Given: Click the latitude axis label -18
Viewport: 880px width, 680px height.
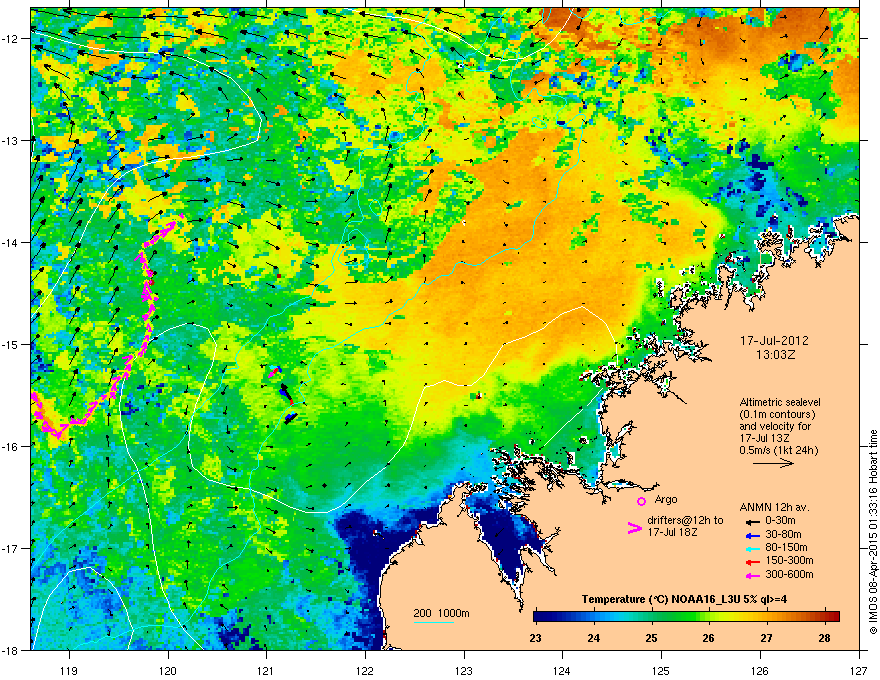Looking at the screenshot, I should coord(11,650).
